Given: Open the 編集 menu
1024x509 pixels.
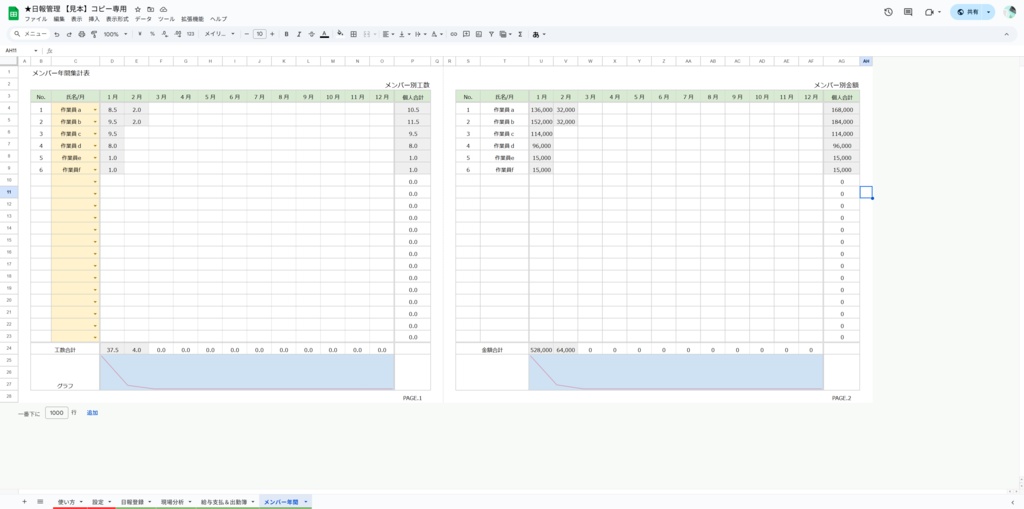Looking at the screenshot, I should [x=59, y=20].
